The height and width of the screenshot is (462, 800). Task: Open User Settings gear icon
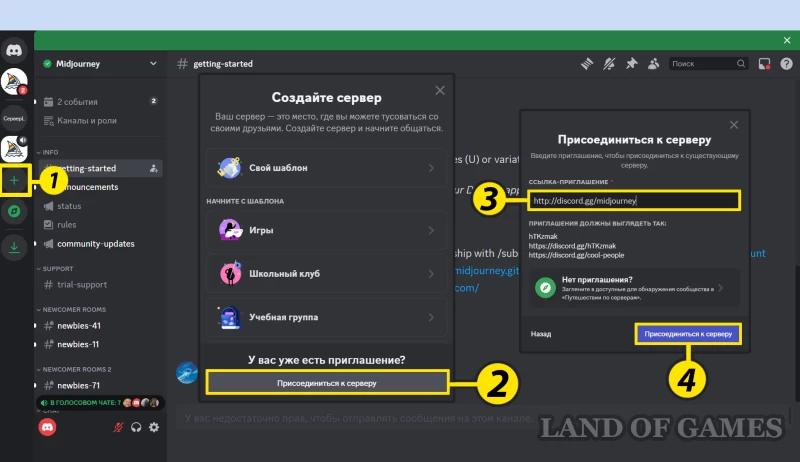click(x=154, y=427)
